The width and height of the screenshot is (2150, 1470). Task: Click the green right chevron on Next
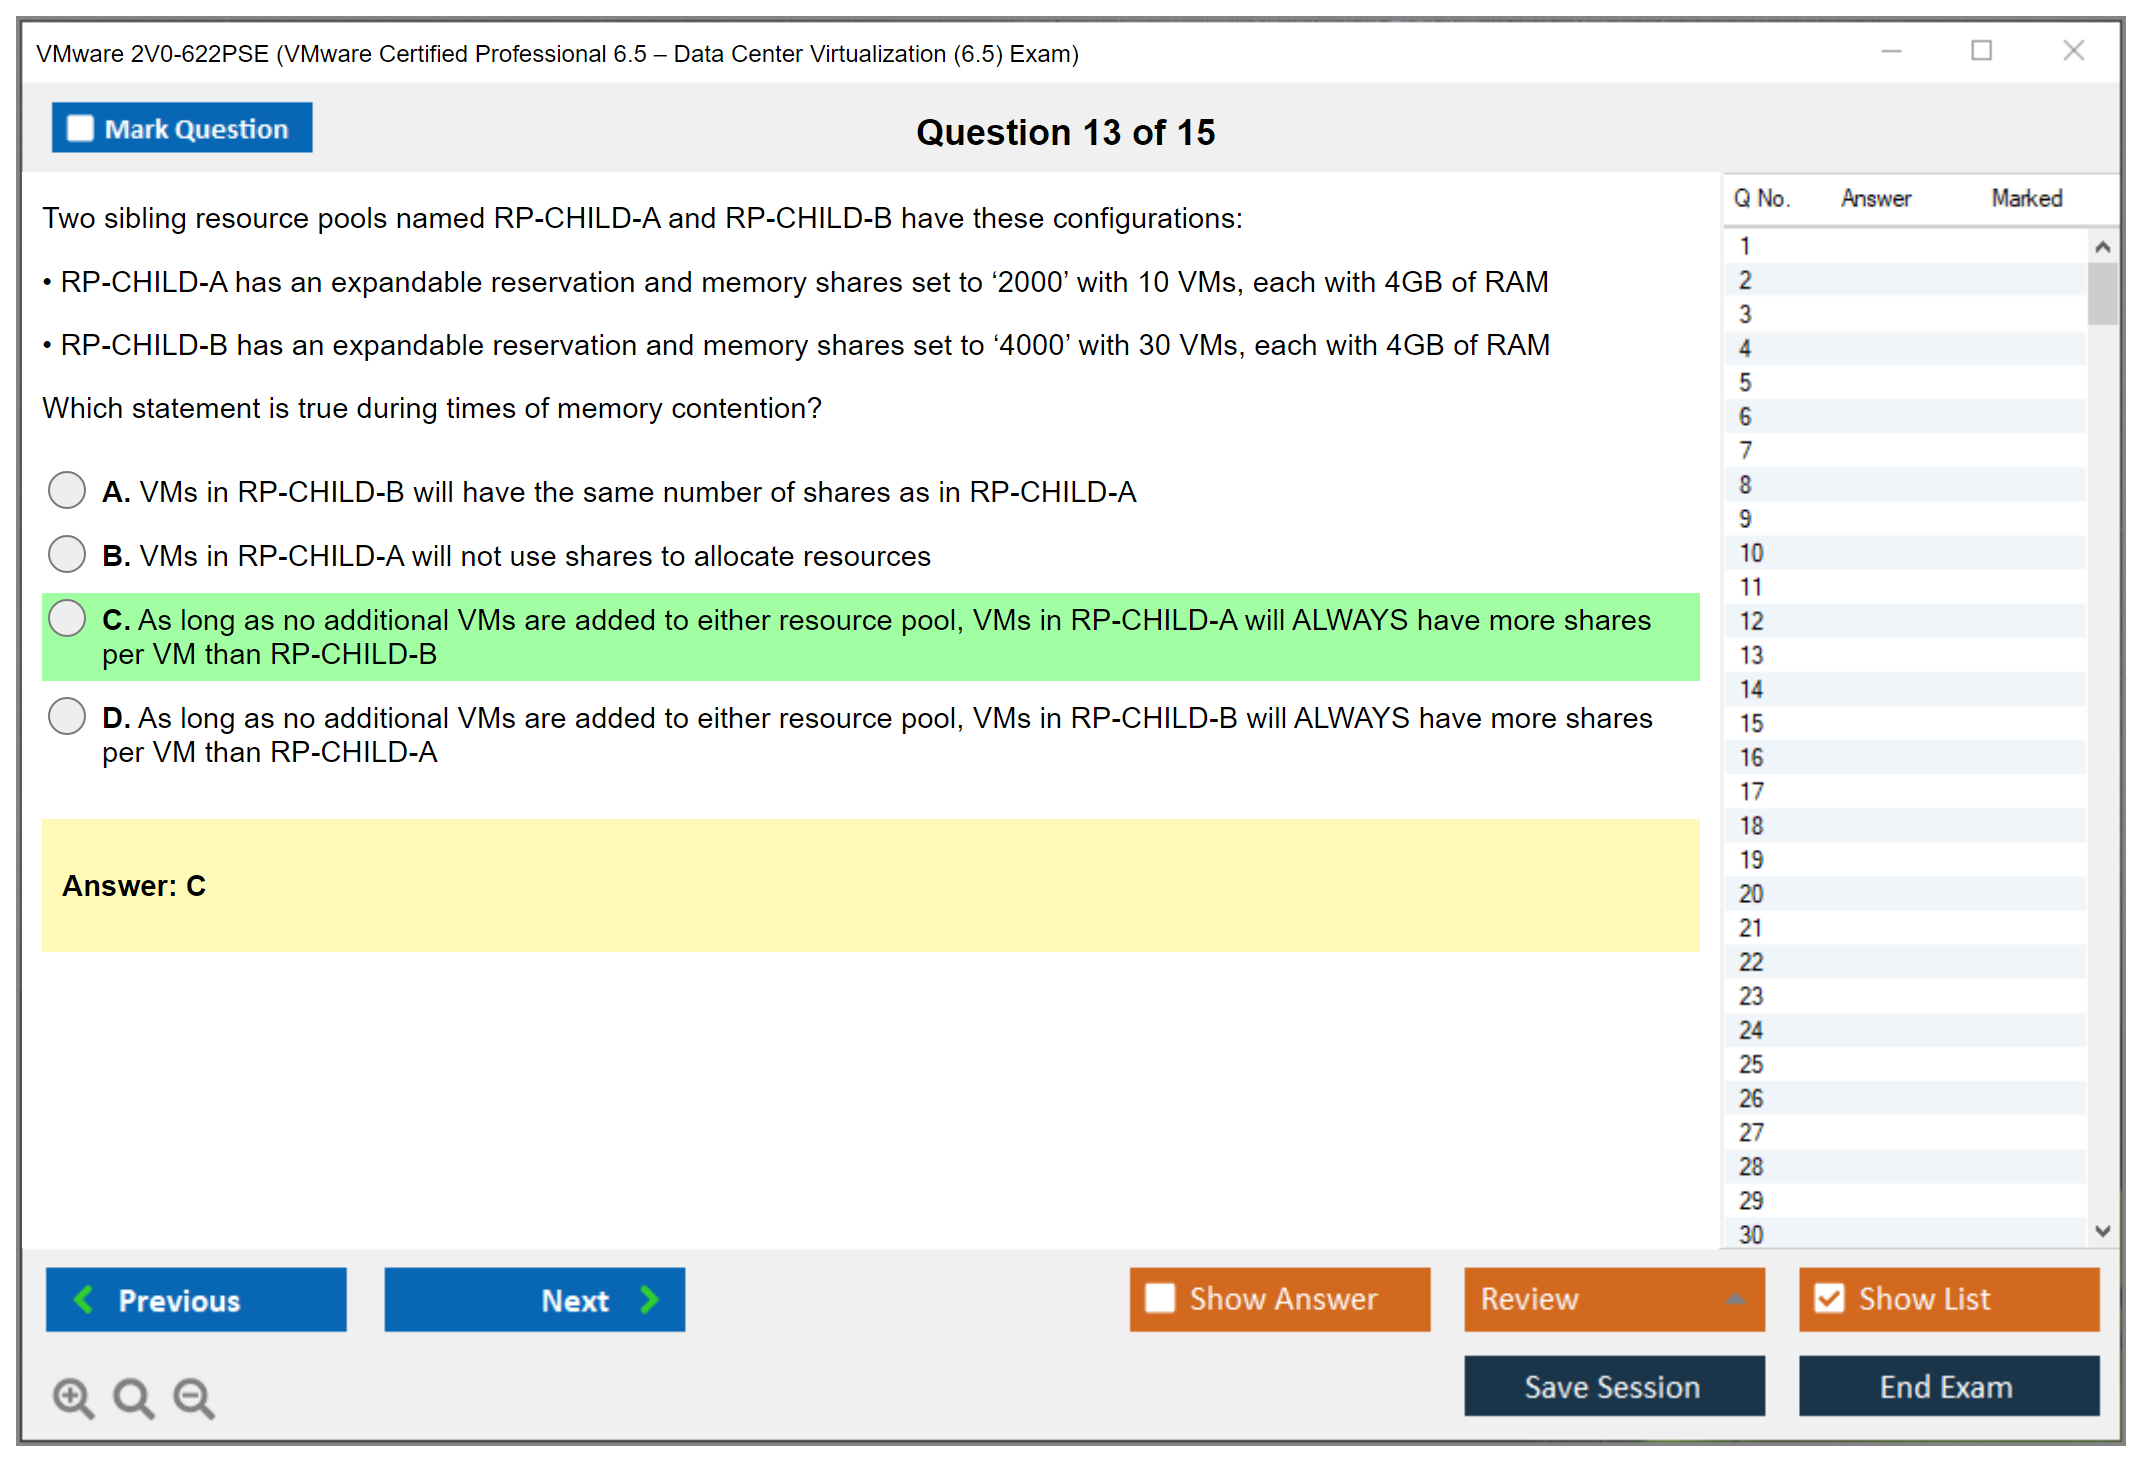[650, 1299]
